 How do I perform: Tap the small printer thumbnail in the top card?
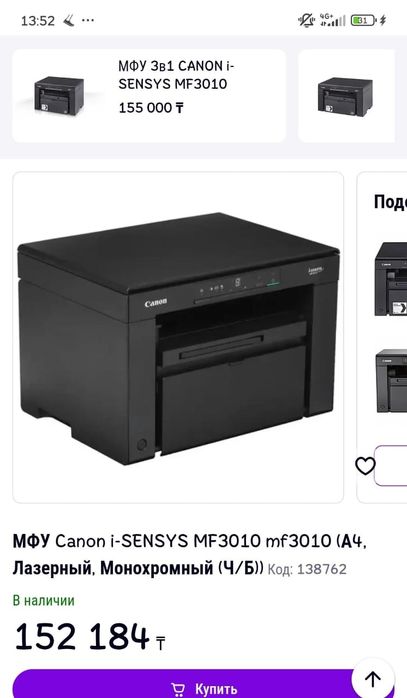pyautogui.click(x=59, y=96)
